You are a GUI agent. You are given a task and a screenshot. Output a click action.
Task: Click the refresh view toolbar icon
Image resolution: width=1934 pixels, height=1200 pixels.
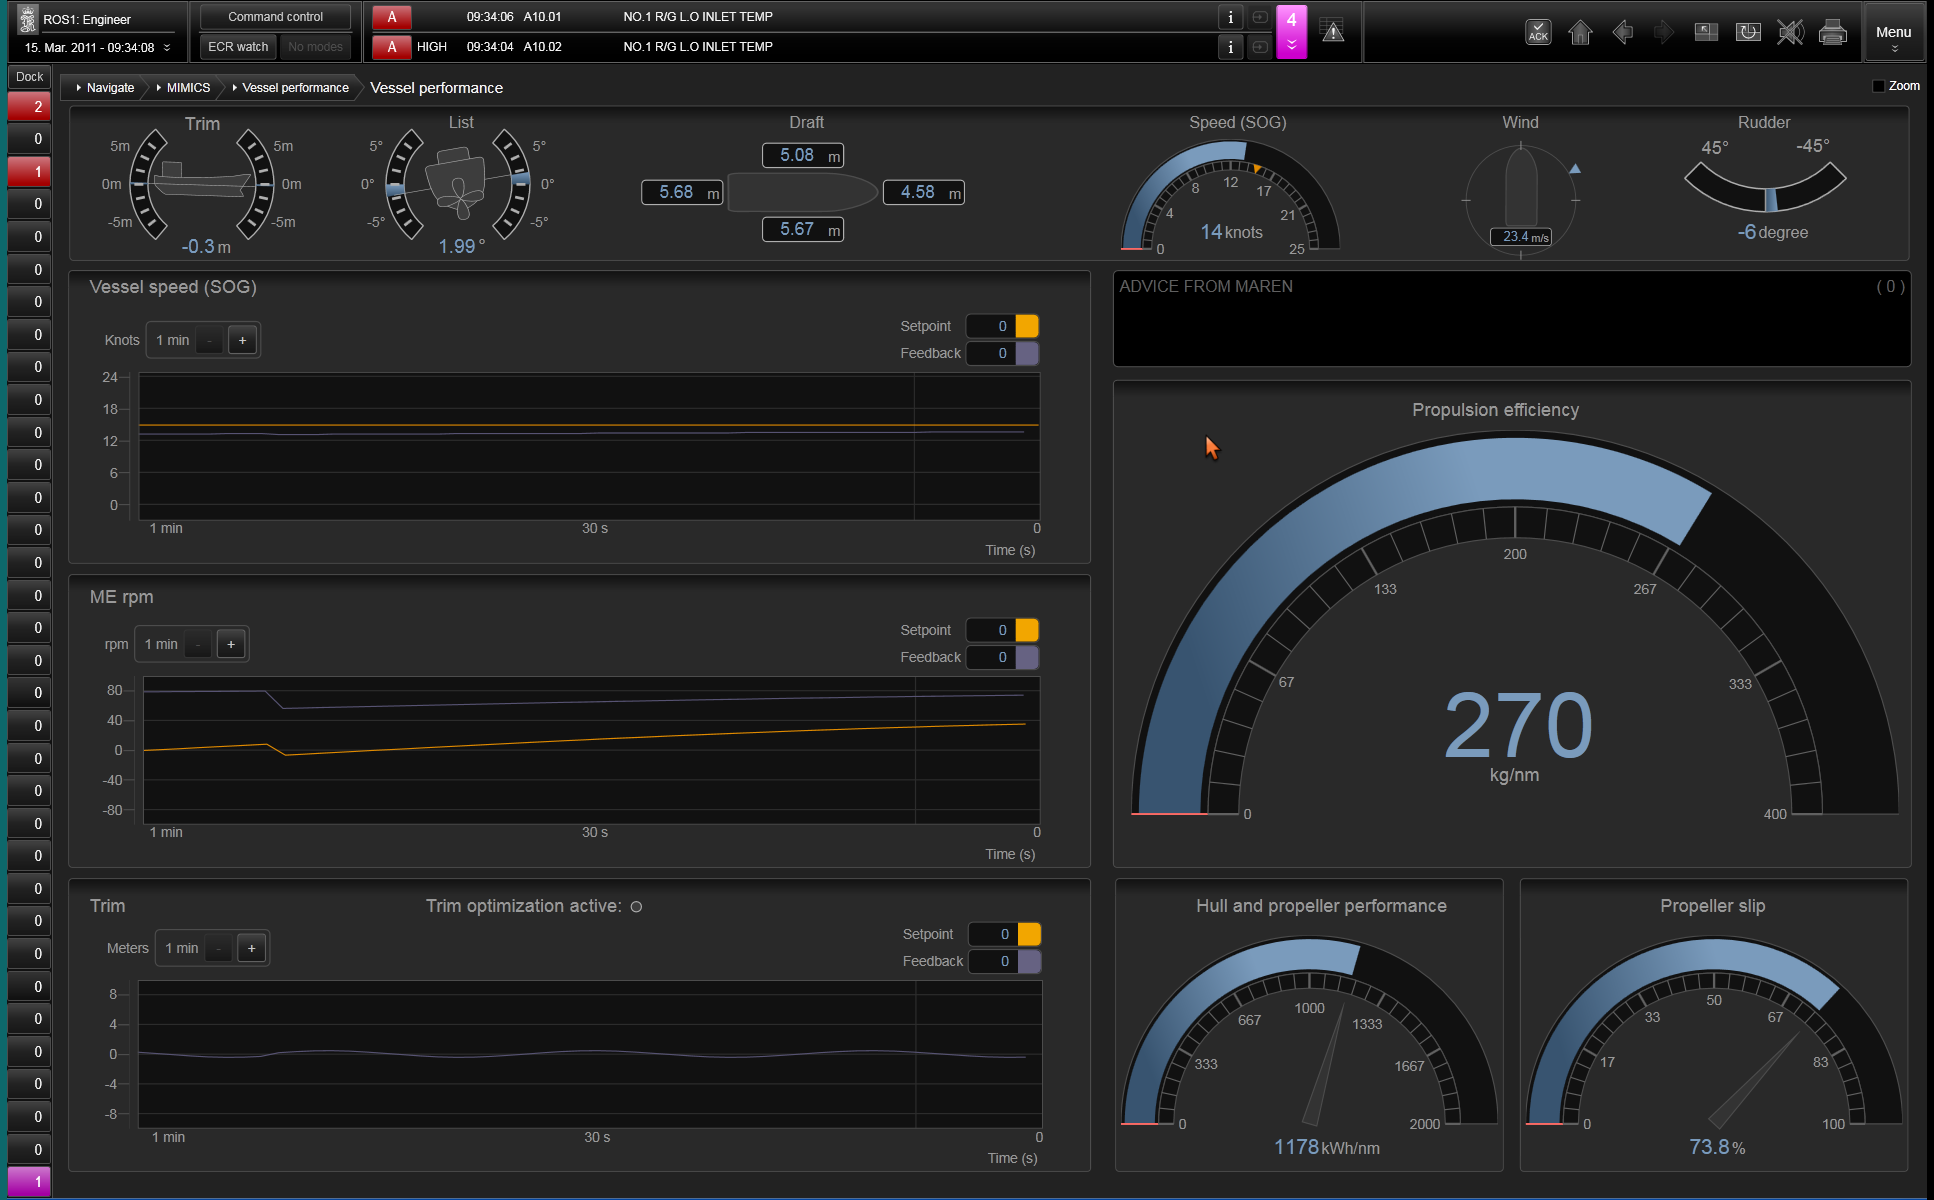1748,32
